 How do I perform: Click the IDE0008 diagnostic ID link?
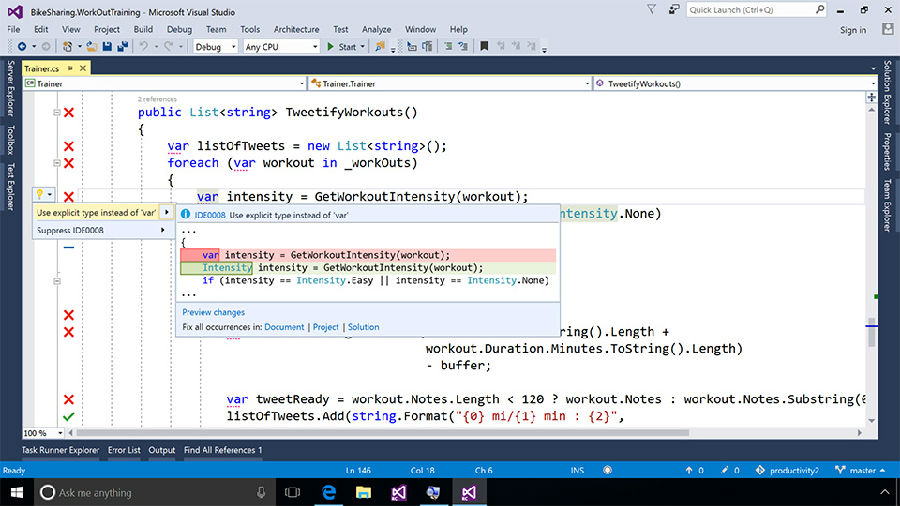[210, 215]
